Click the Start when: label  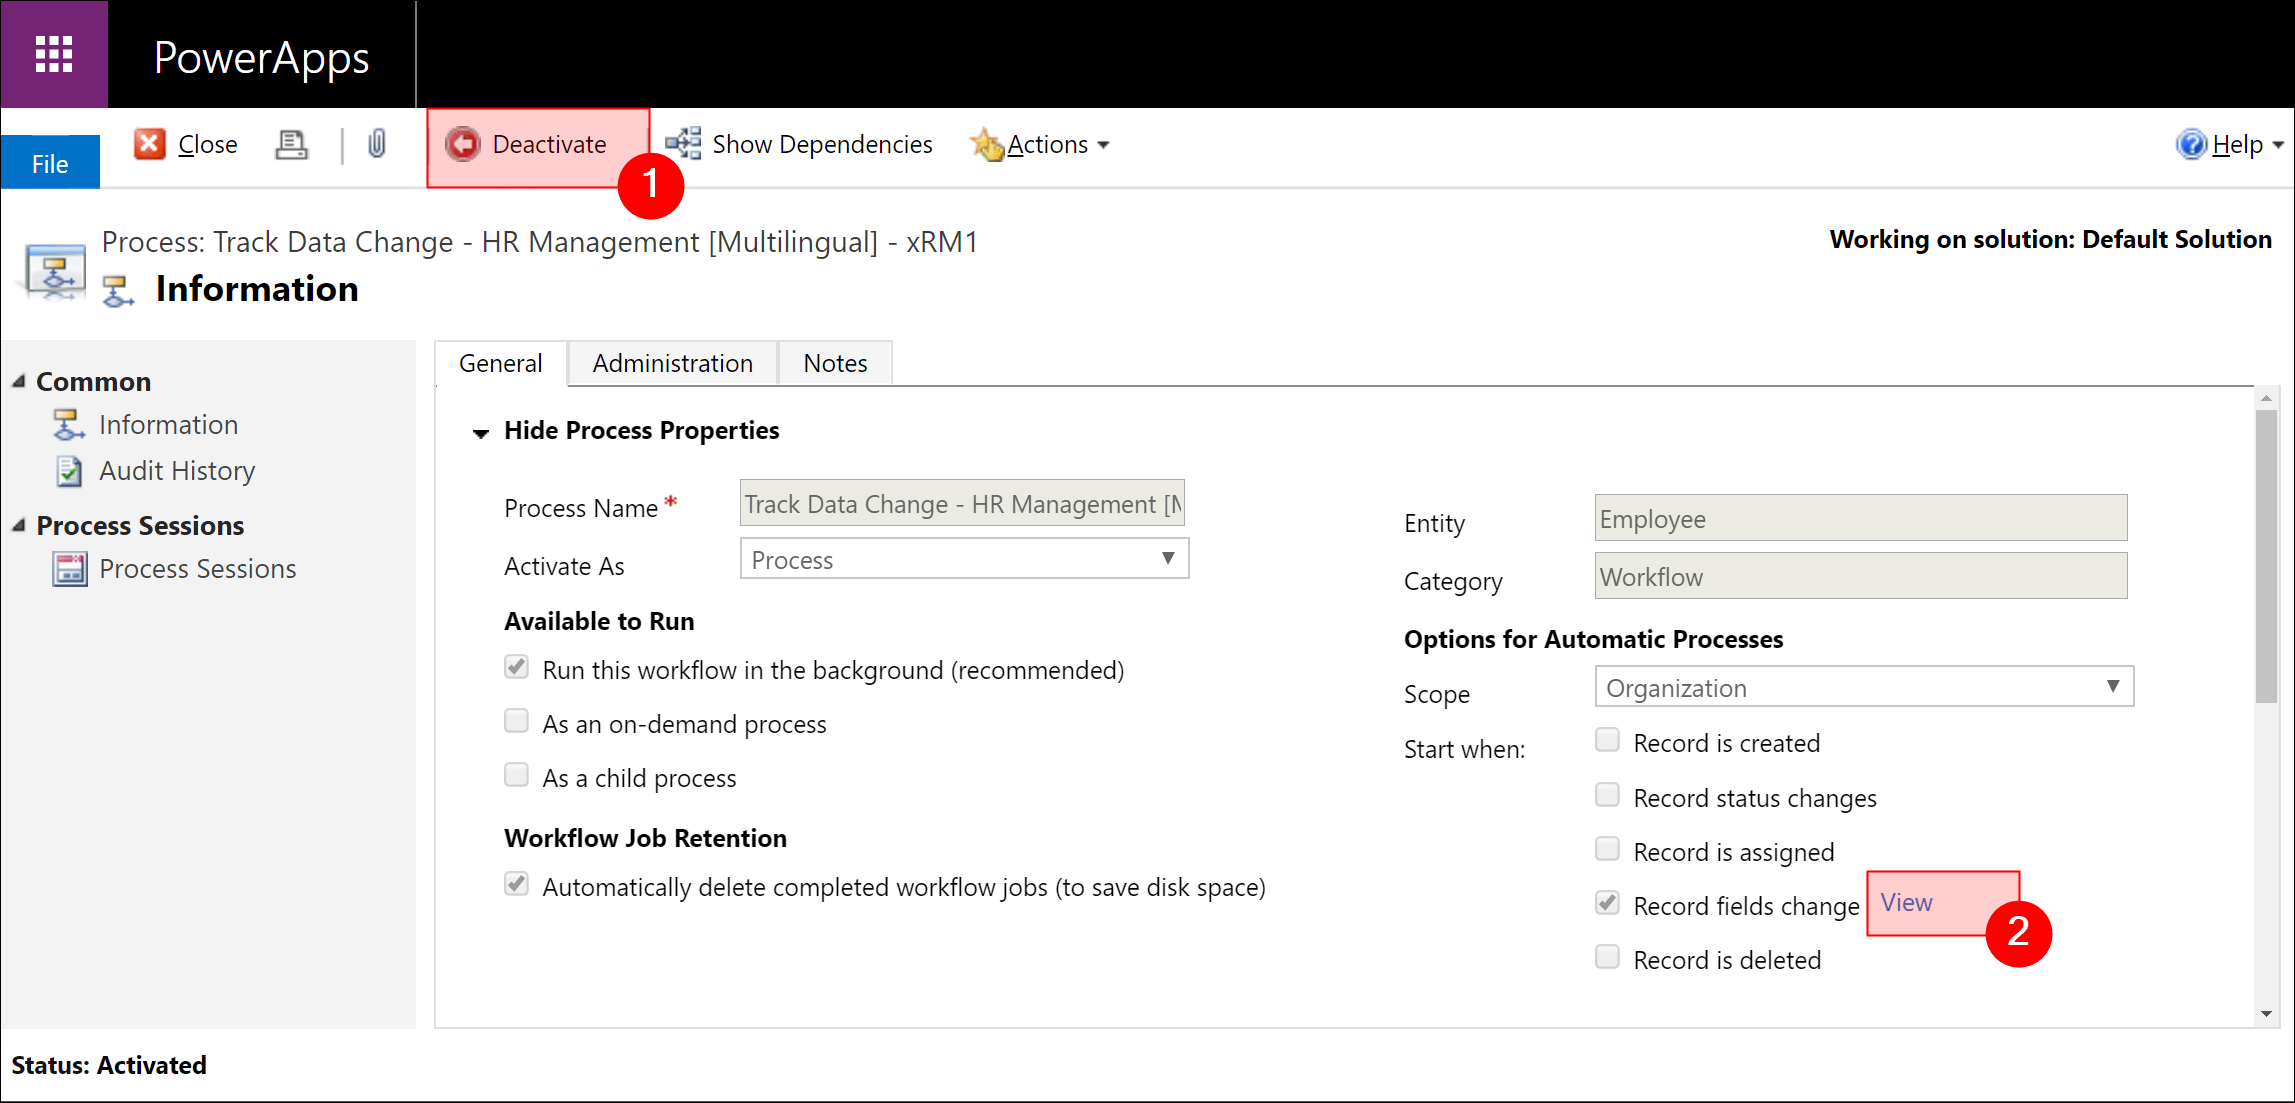1464,749
